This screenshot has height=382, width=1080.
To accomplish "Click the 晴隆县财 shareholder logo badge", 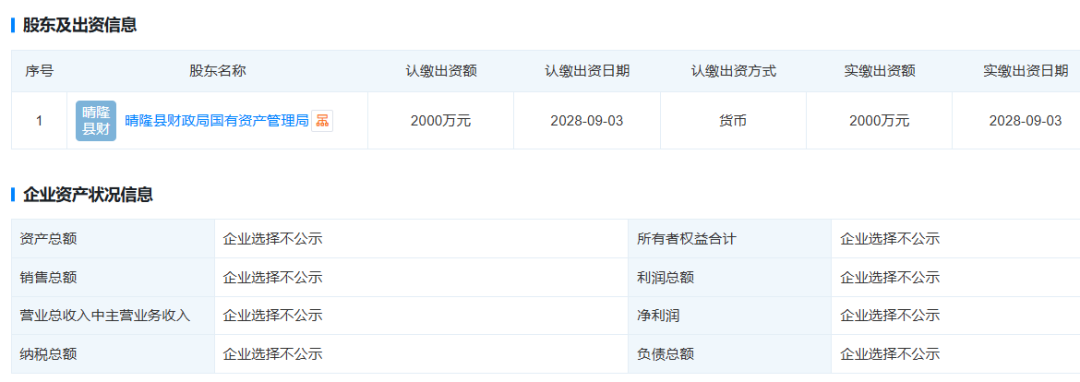I will tap(96, 120).
